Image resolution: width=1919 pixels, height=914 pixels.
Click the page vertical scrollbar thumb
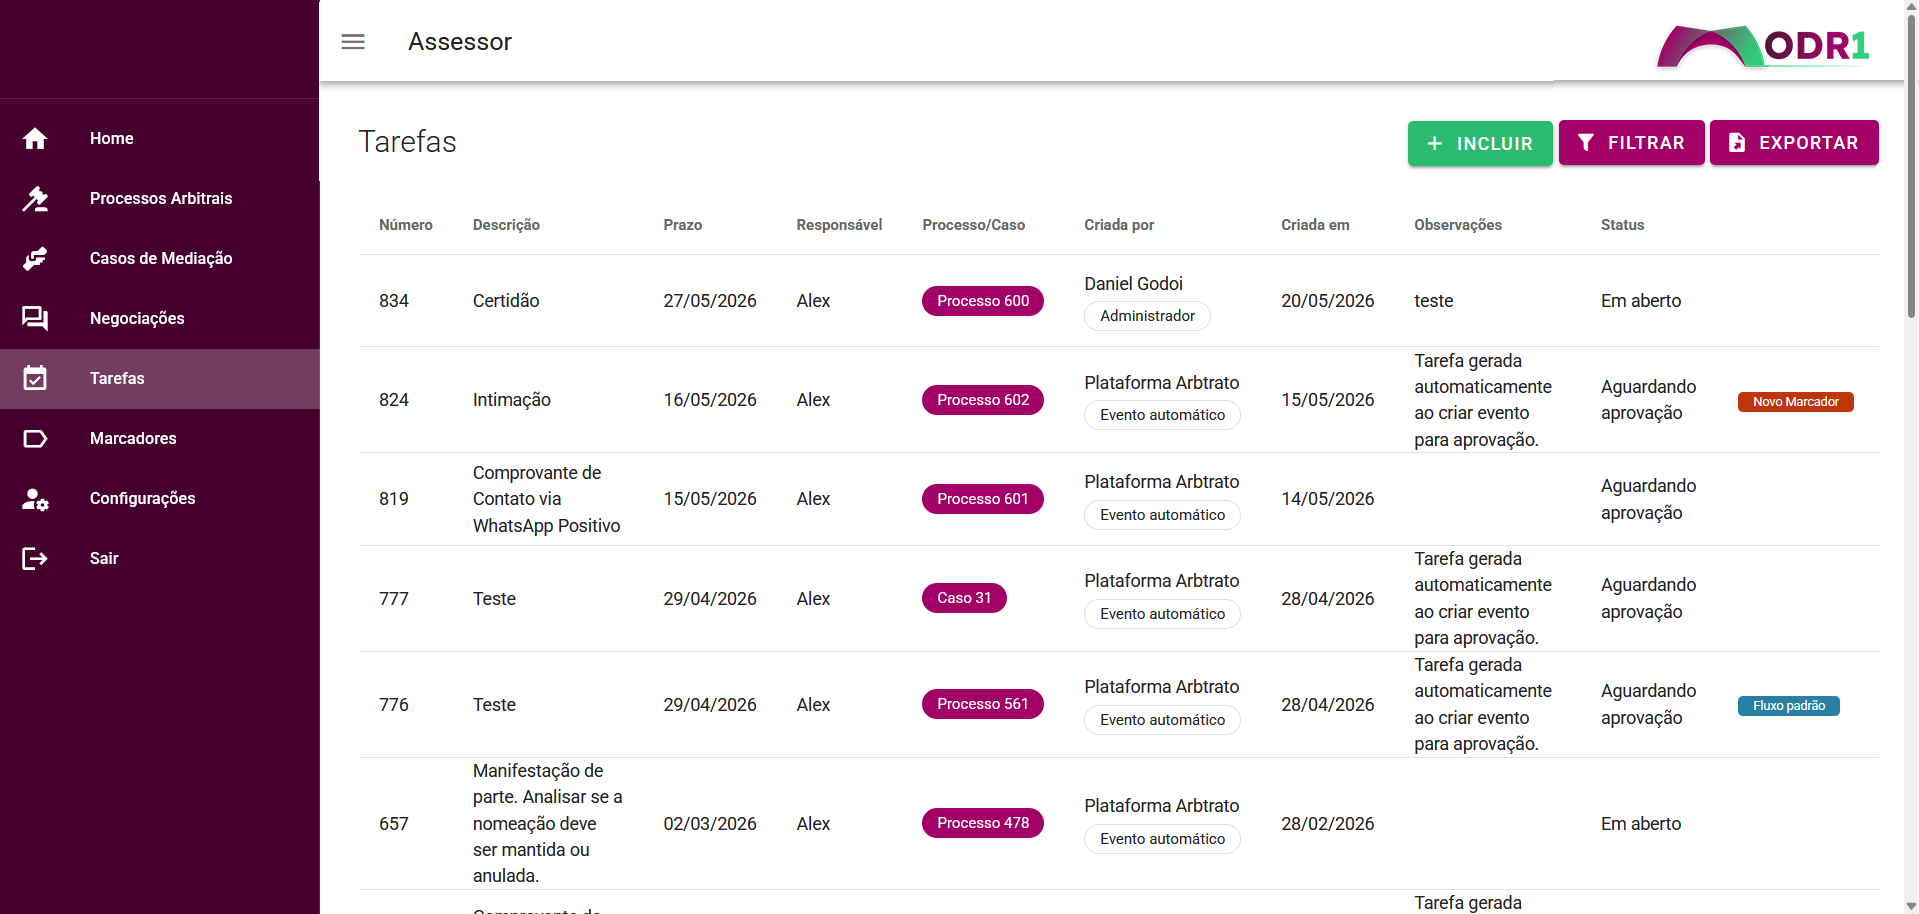click(x=1912, y=165)
